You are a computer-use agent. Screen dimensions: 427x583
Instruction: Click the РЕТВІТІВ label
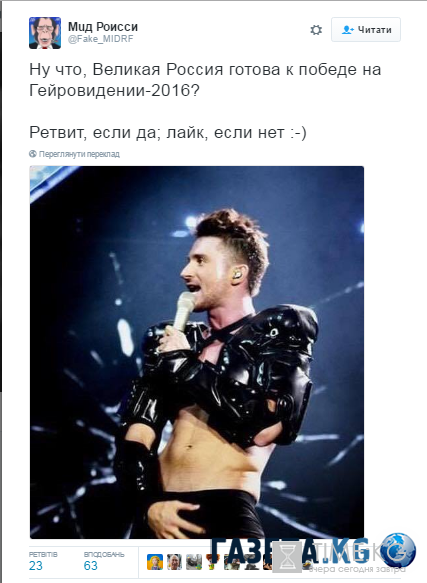pyautogui.click(x=43, y=554)
